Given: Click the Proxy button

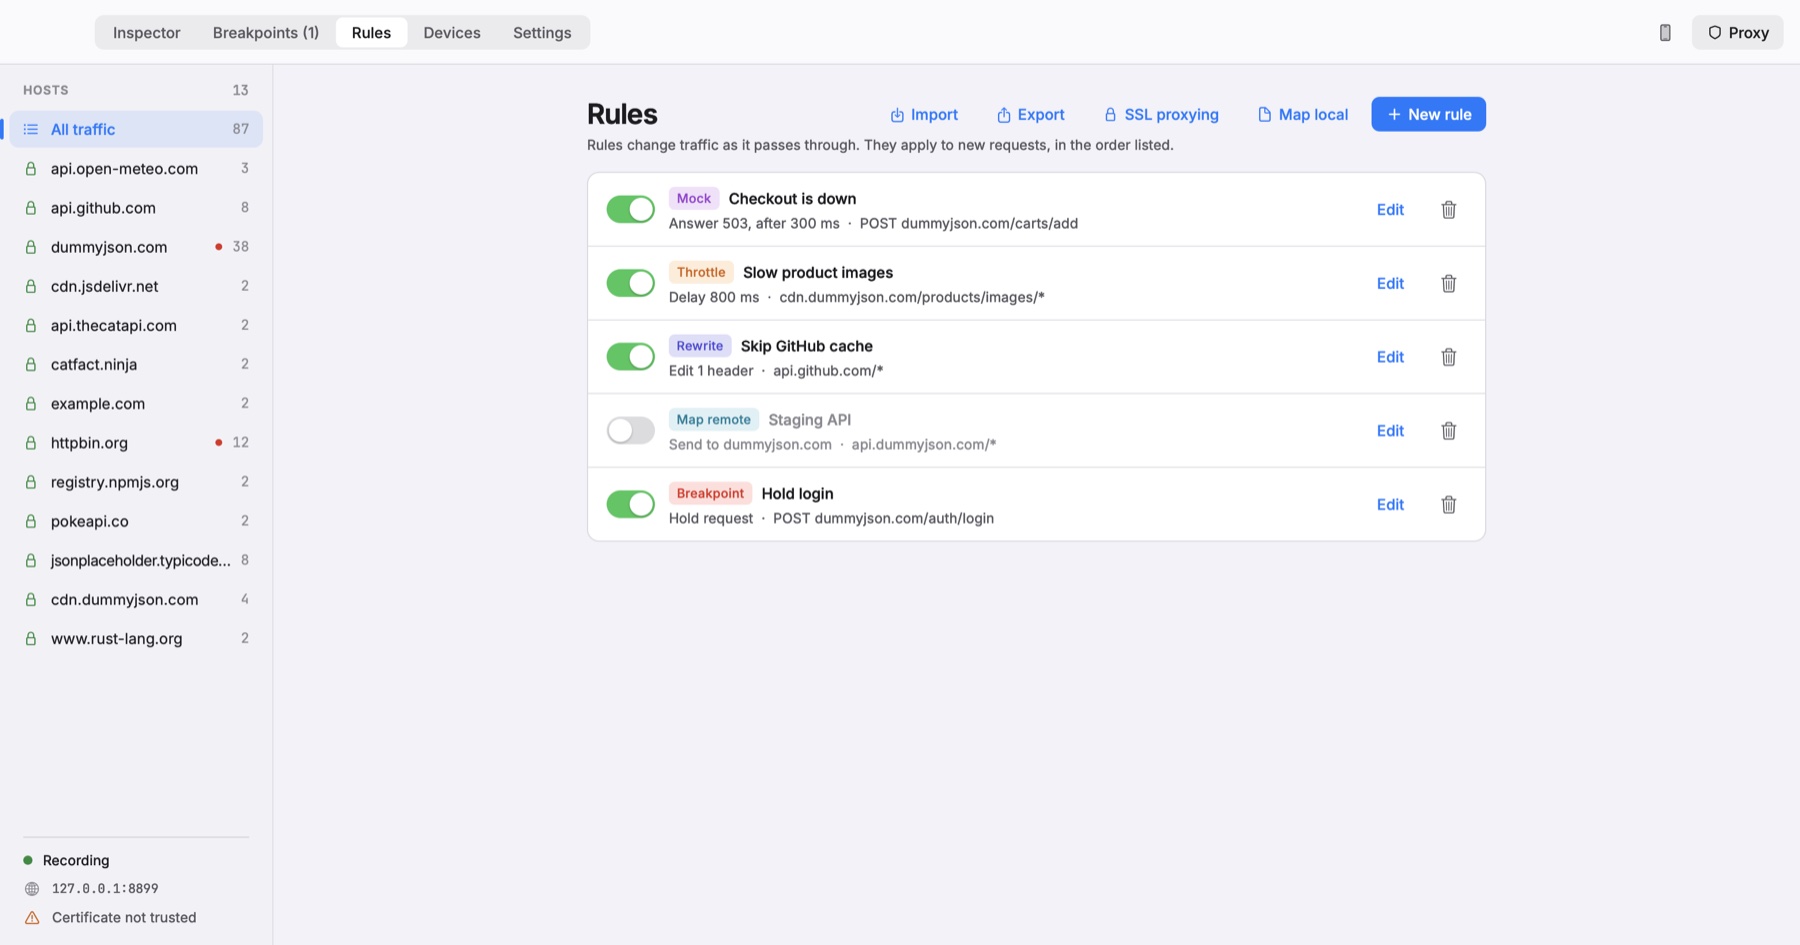Looking at the screenshot, I should (x=1737, y=33).
